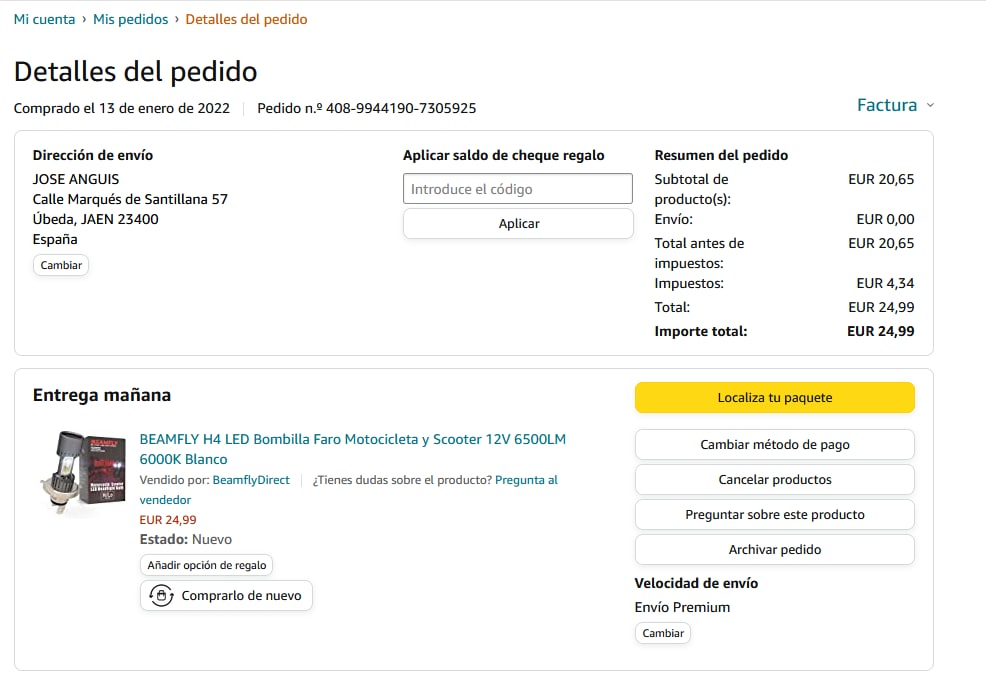Click Añadir opción de regalo
986x686 pixels.
click(207, 565)
